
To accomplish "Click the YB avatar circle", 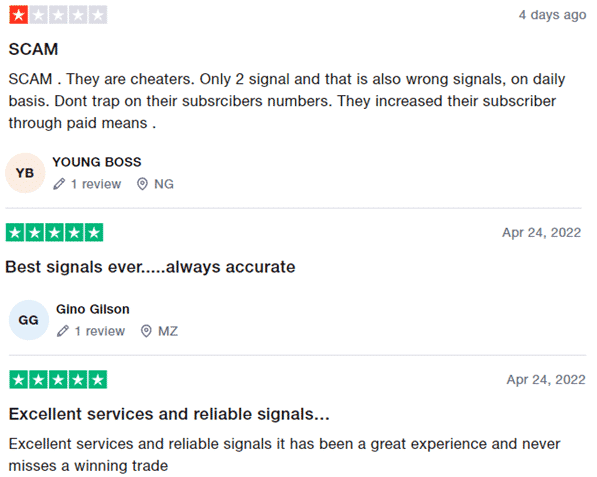I will (x=25, y=173).
